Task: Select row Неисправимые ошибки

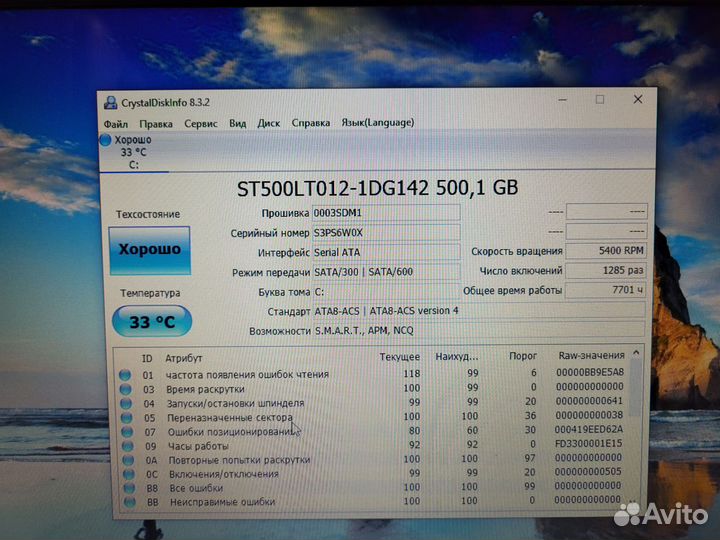Action: 372,501
